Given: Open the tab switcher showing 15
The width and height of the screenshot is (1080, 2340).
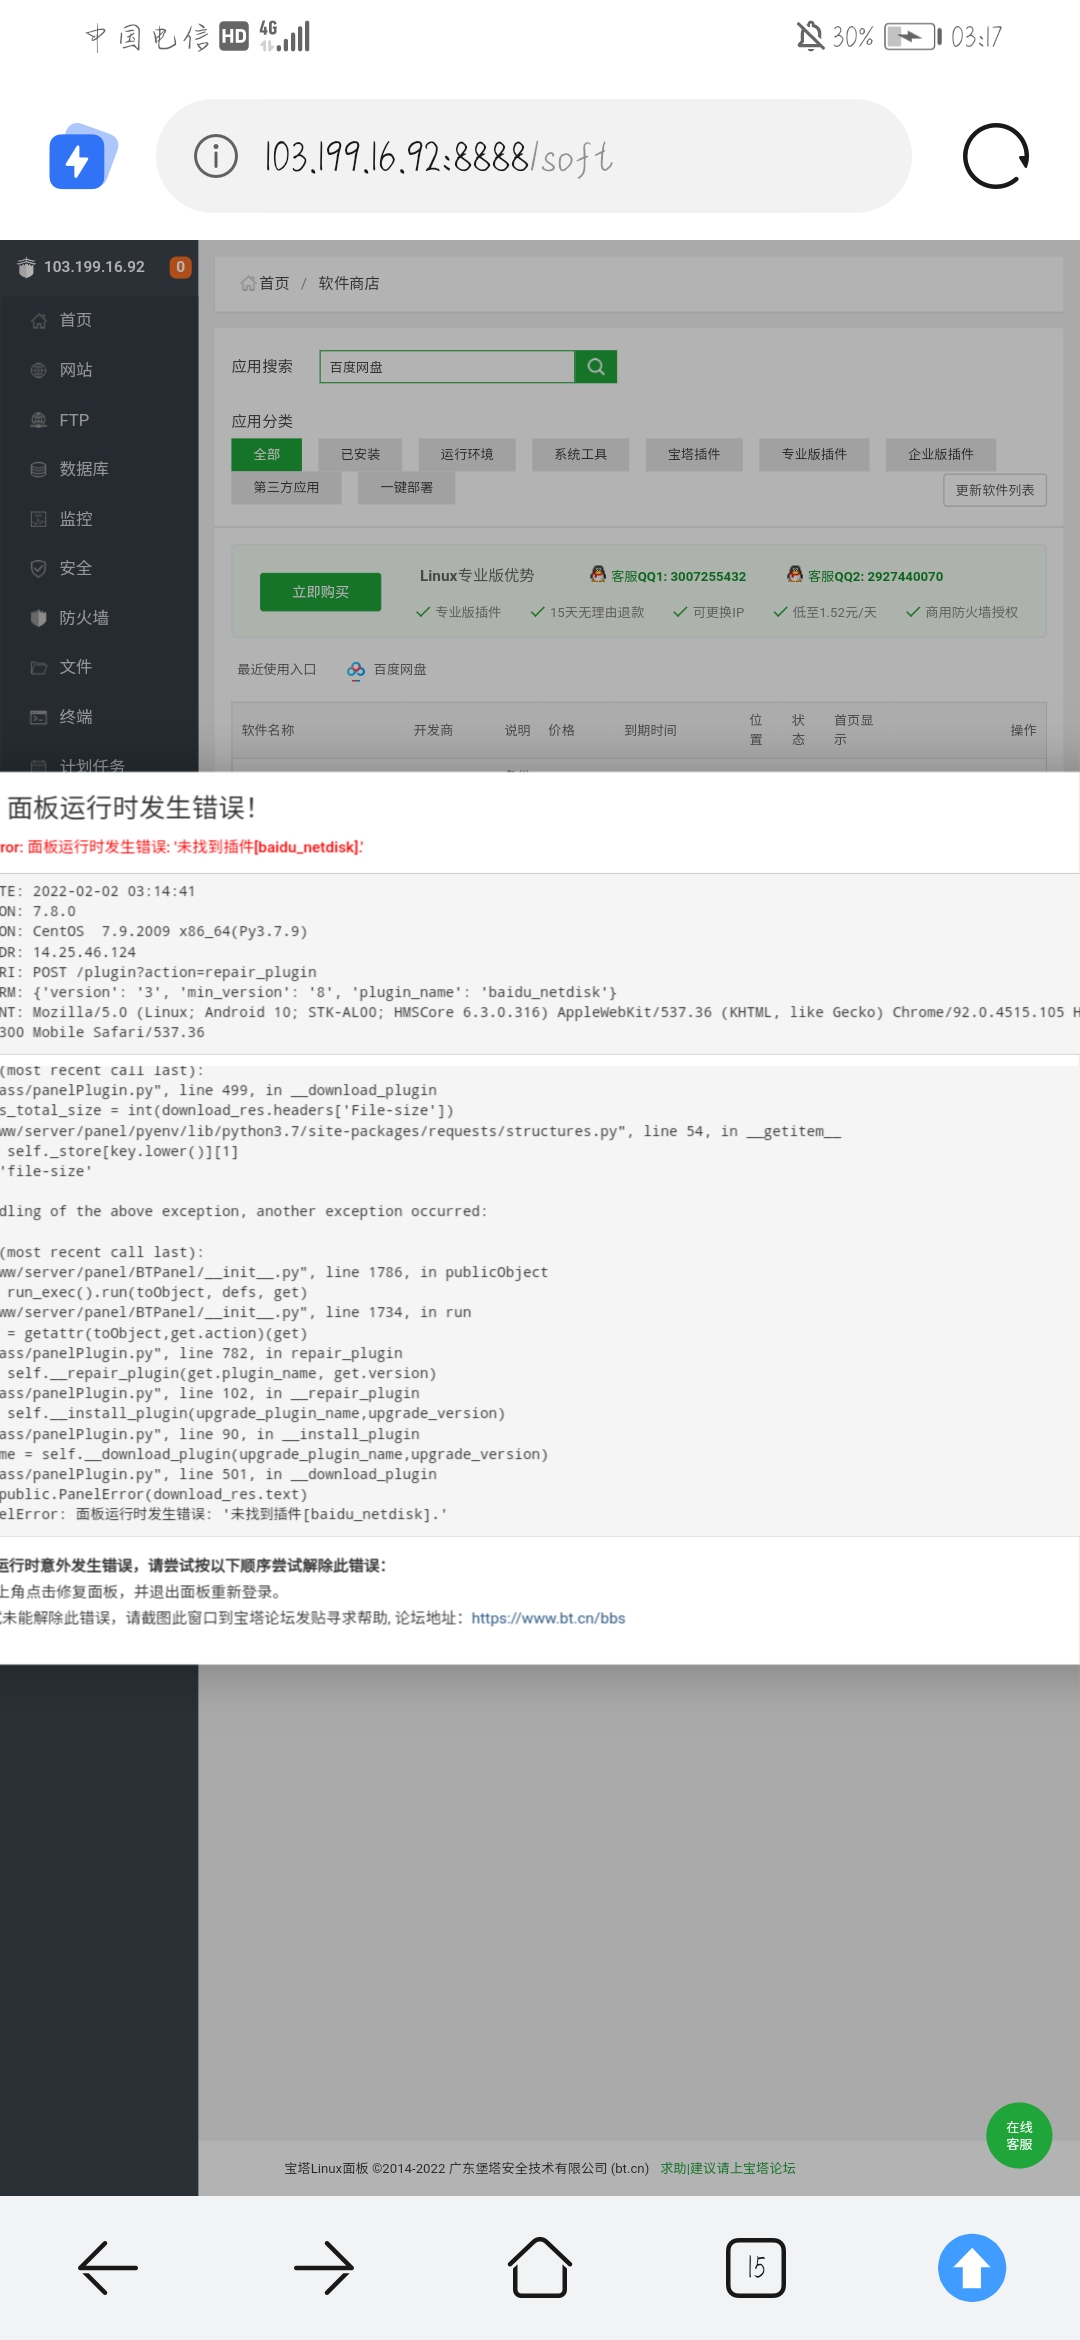Looking at the screenshot, I should (x=756, y=2267).
